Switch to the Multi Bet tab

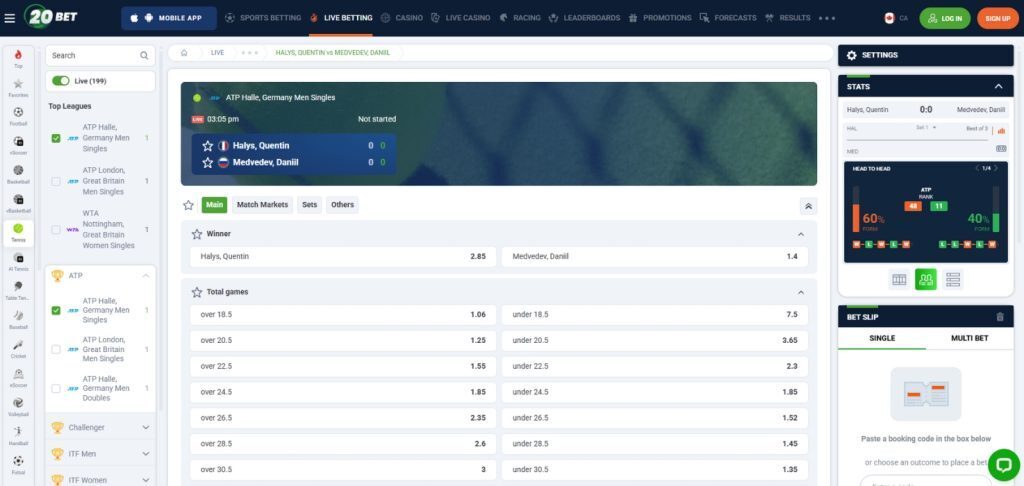point(969,338)
